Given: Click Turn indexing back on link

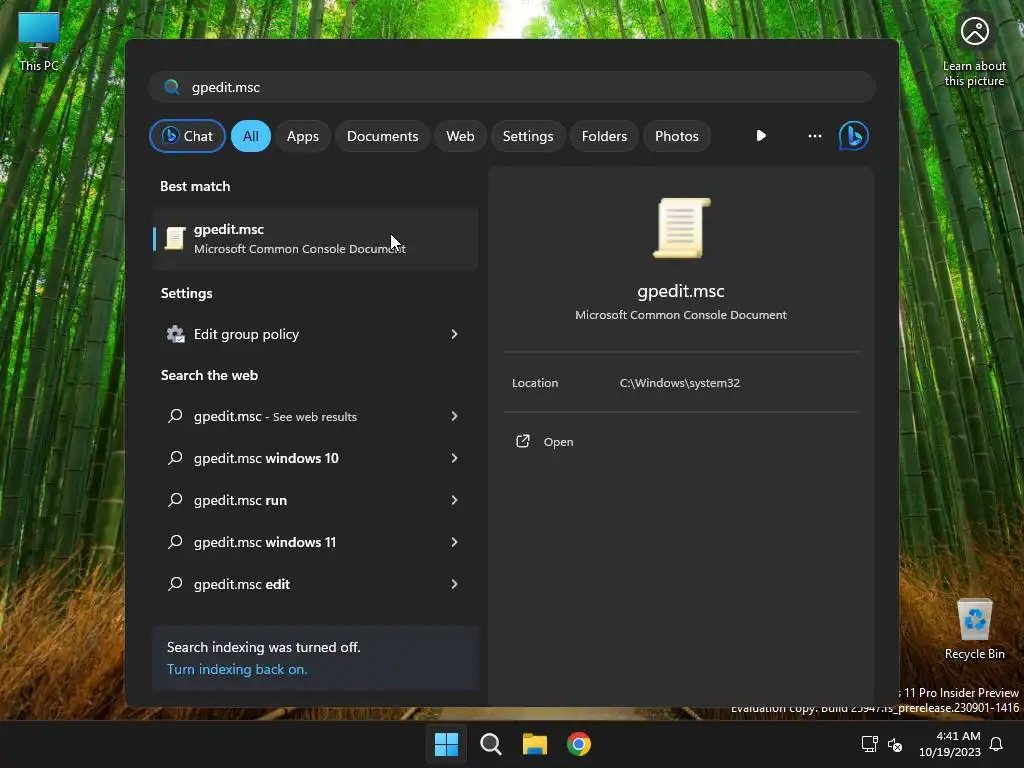Looking at the screenshot, I should click(236, 669).
